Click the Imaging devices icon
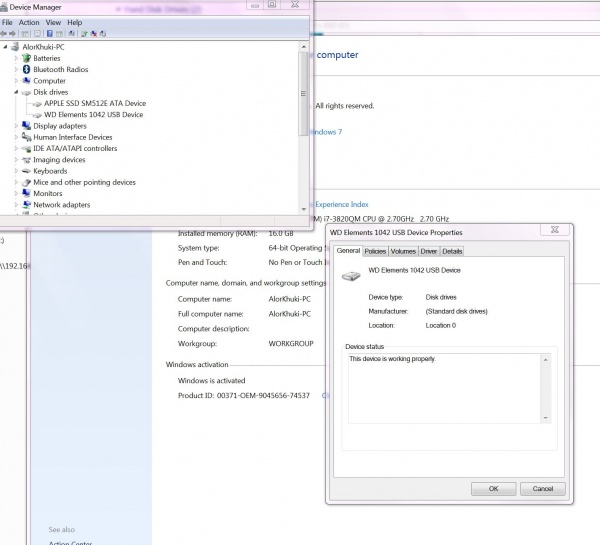This screenshot has width=600, height=545. [x=26, y=160]
